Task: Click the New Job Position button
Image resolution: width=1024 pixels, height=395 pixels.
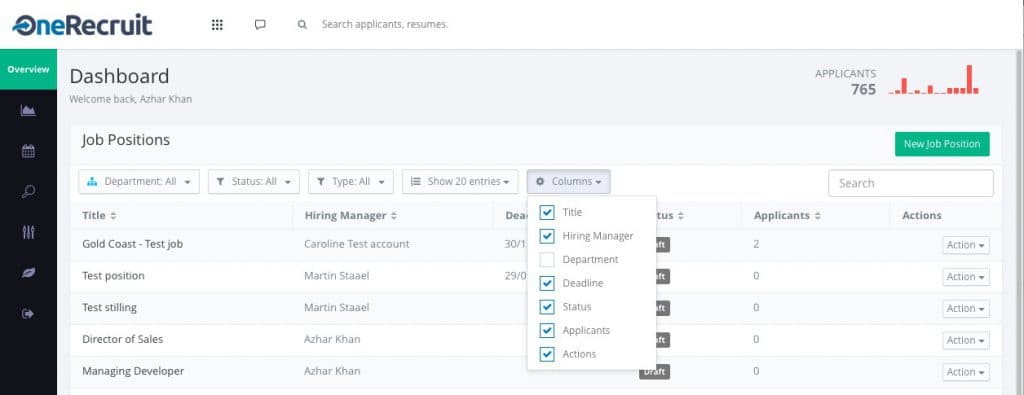Action: 942,144
